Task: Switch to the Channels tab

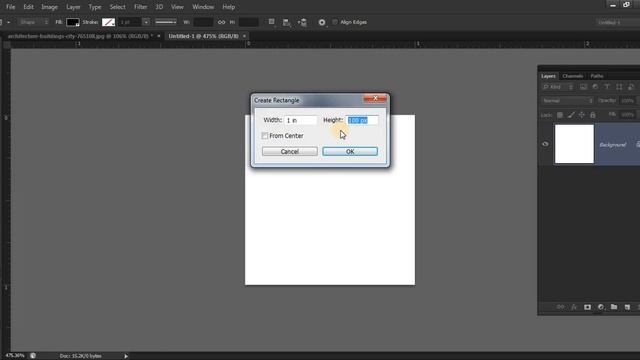Action: click(572, 76)
